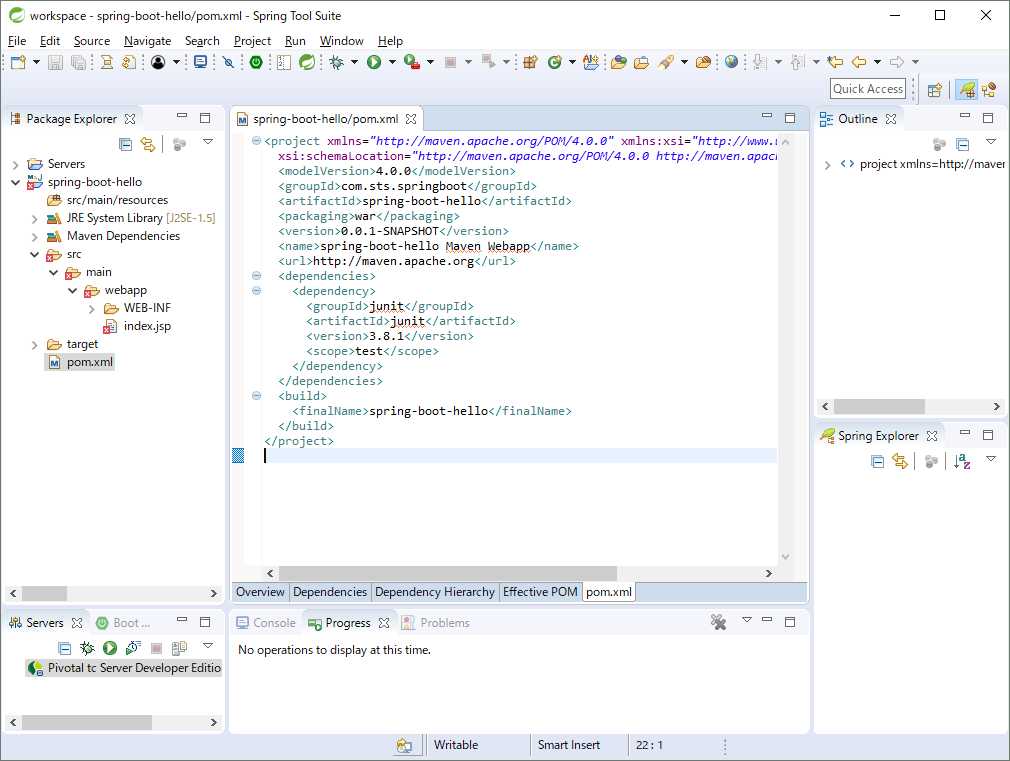
Task: Expand the project node in Outline view
Action: tap(828, 165)
